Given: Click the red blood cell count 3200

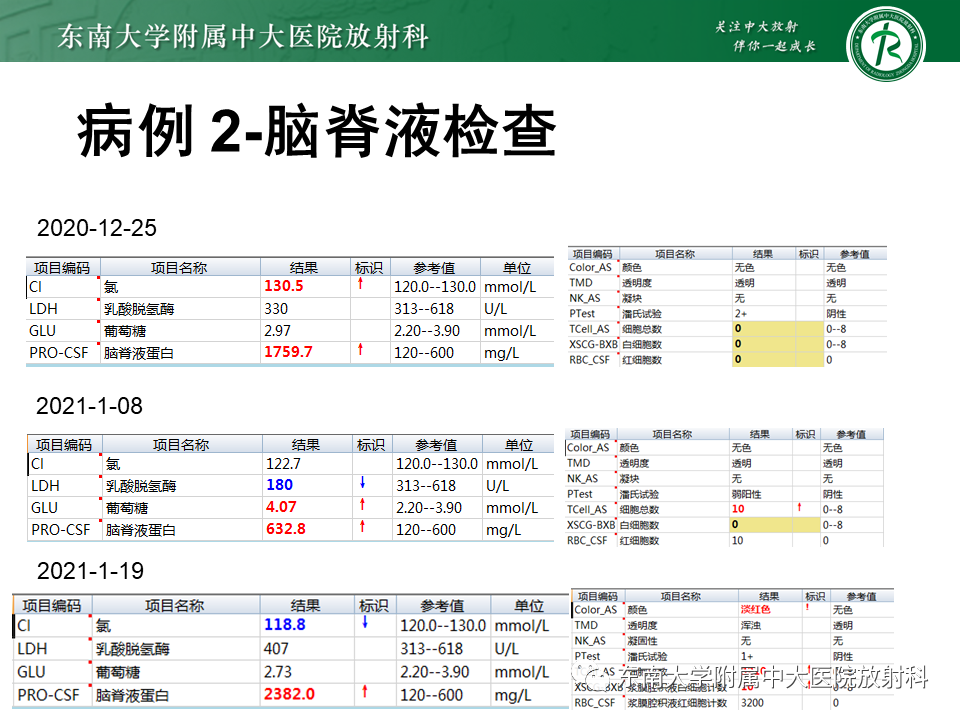Looking at the screenshot, I should 752,703.
